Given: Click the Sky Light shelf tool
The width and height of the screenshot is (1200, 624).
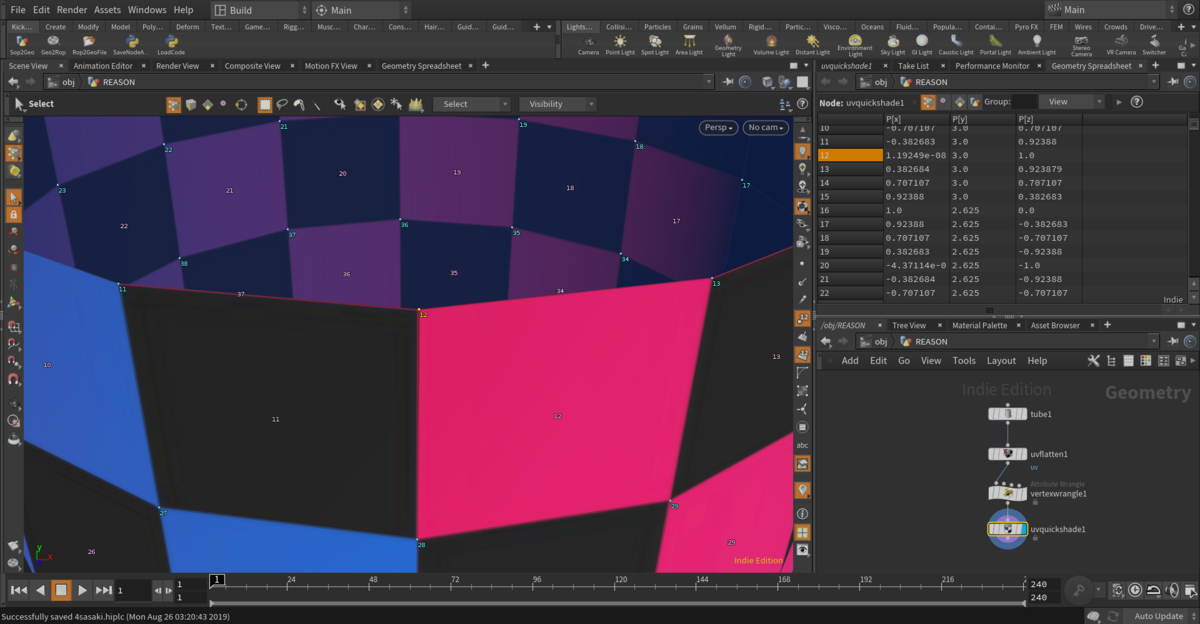Looking at the screenshot, I should click(892, 44).
